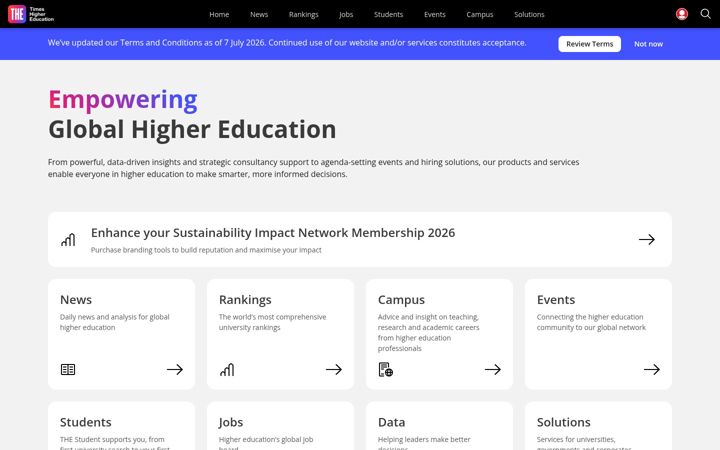Viewport: 720px width, 450px height.
Task: Click the Review Terms button
Action: tap(590, 44)
